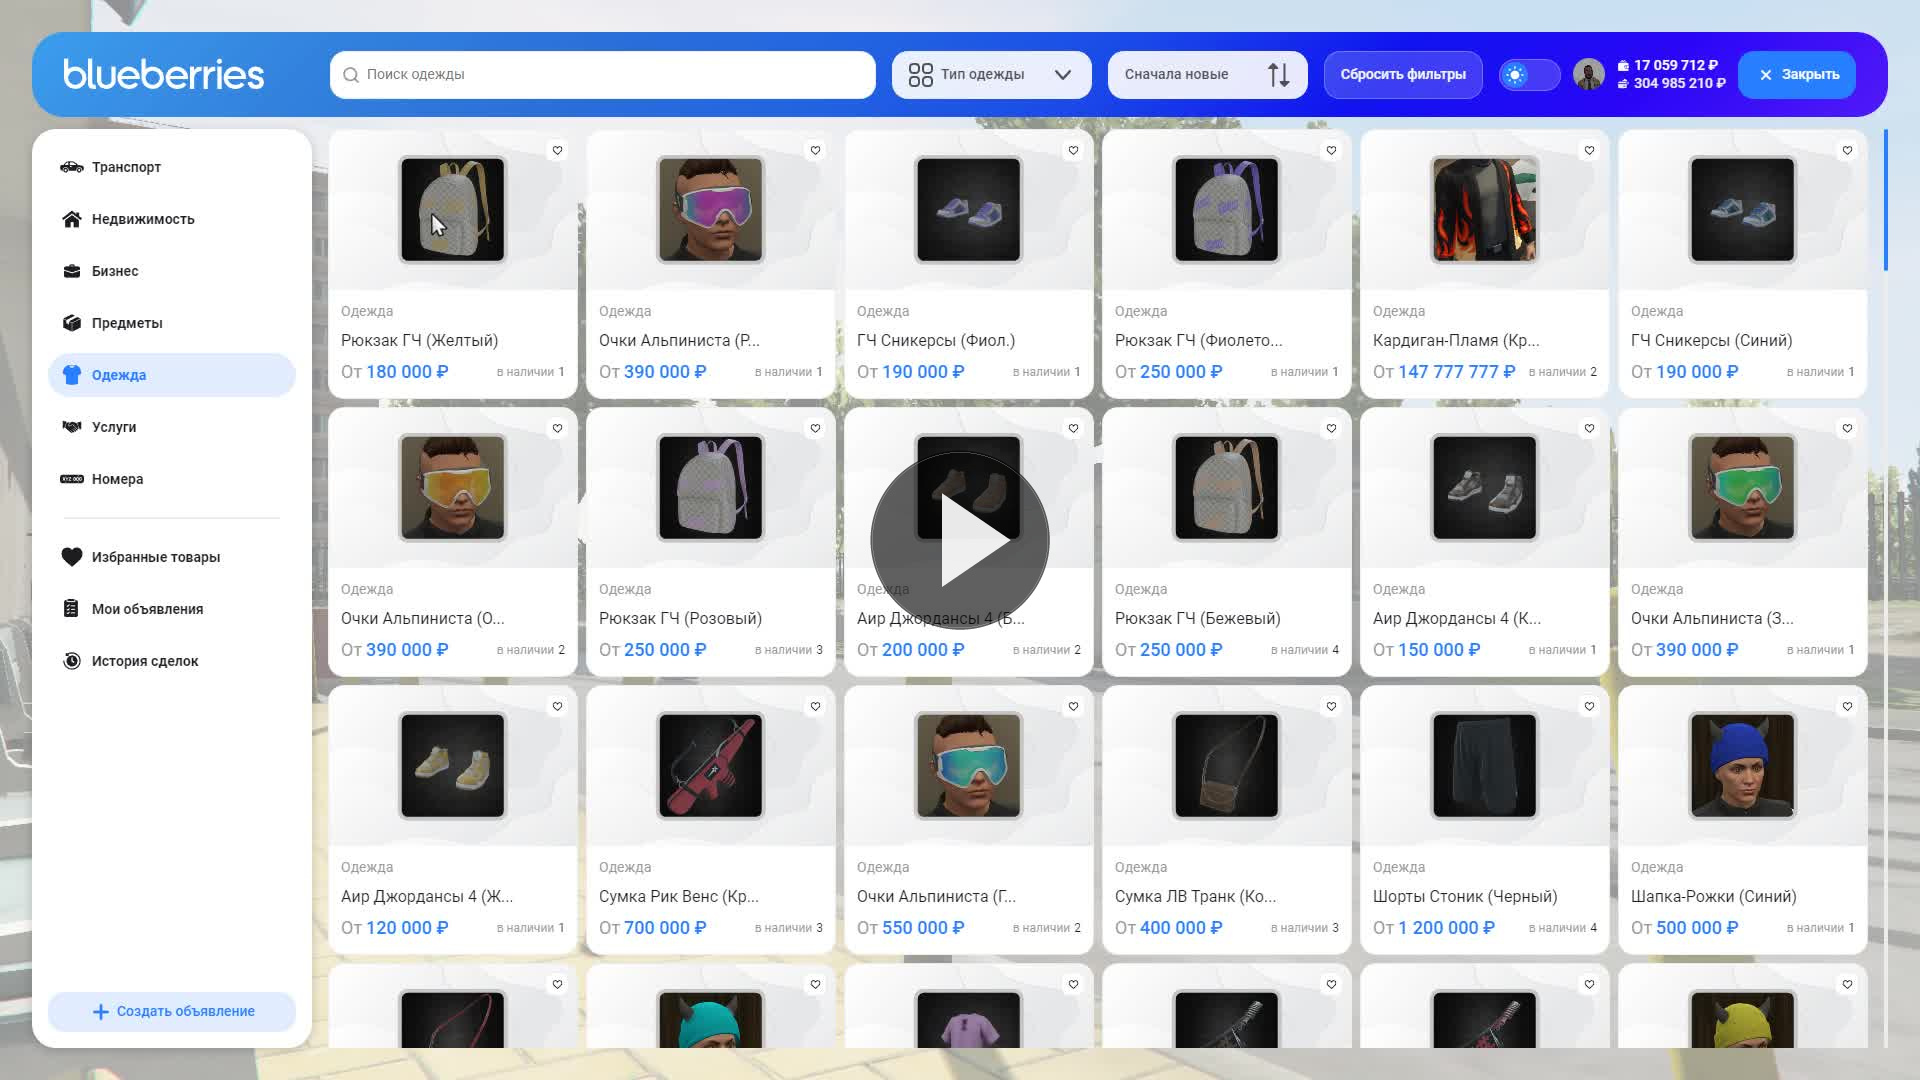Open the Номера category
The image size is (1920, 1080).
[x=172, y=479]
